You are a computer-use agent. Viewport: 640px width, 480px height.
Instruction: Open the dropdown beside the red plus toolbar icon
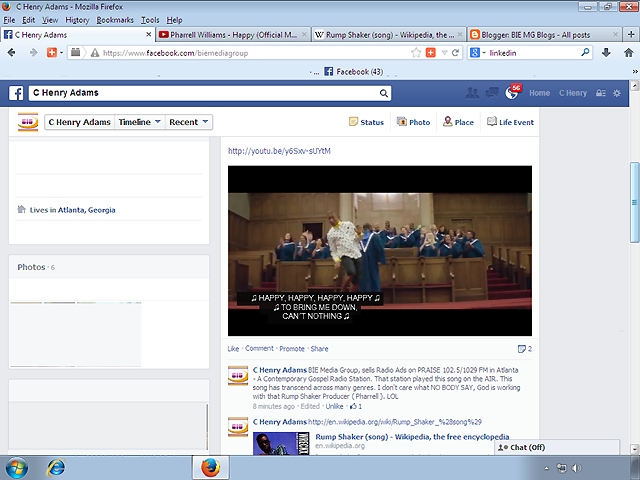(62, 52)
